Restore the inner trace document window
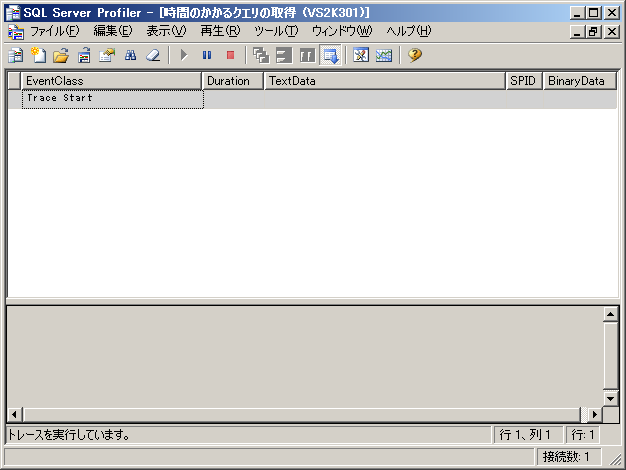The image size is (626, 470). point(593,32)
